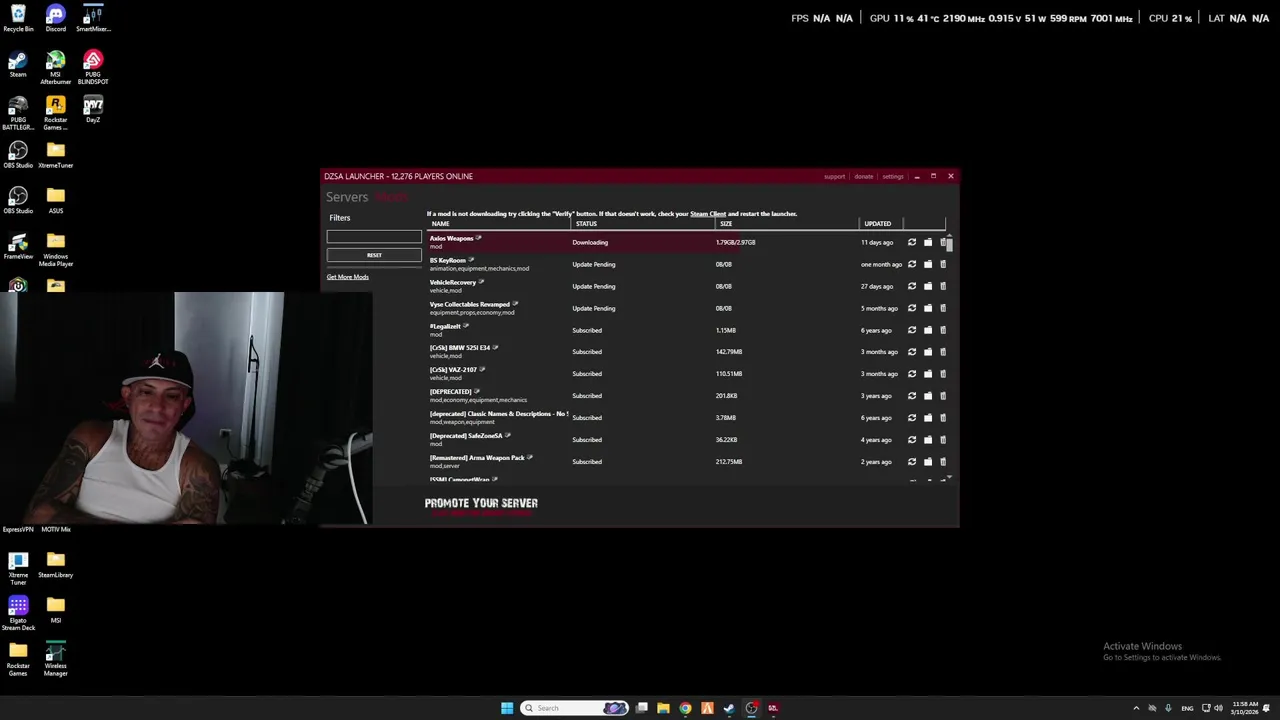Delete the #LegalizeIt mod
Viewport: 1280px width, 720px height.
click(x=943, y=330)
